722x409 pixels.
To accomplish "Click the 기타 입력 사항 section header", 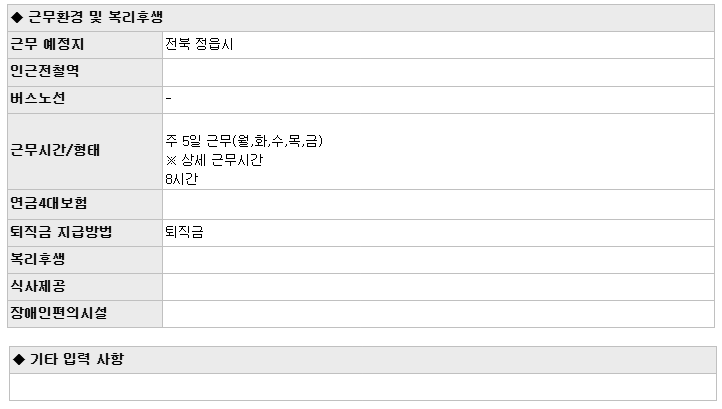I will pyautogui.click(x=363, y=360).
